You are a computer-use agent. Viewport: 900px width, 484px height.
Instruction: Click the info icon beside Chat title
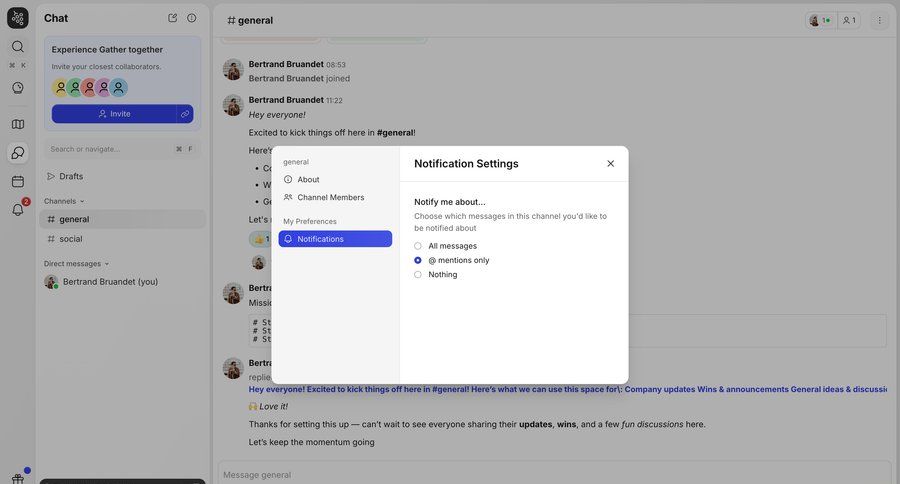coord(192,18)
